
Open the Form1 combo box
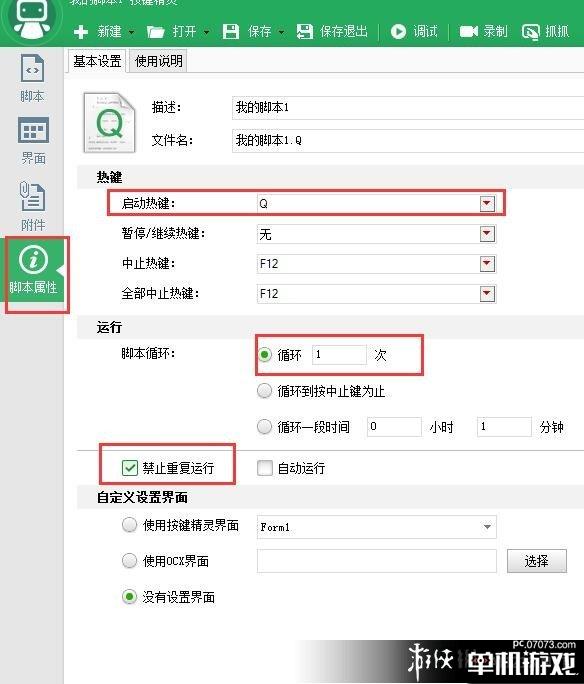point(376,527)
